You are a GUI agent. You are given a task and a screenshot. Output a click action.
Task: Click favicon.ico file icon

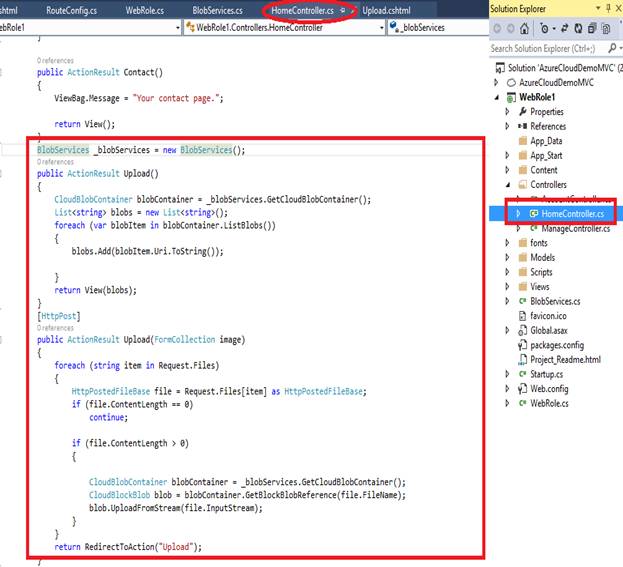tap(523, 316)
